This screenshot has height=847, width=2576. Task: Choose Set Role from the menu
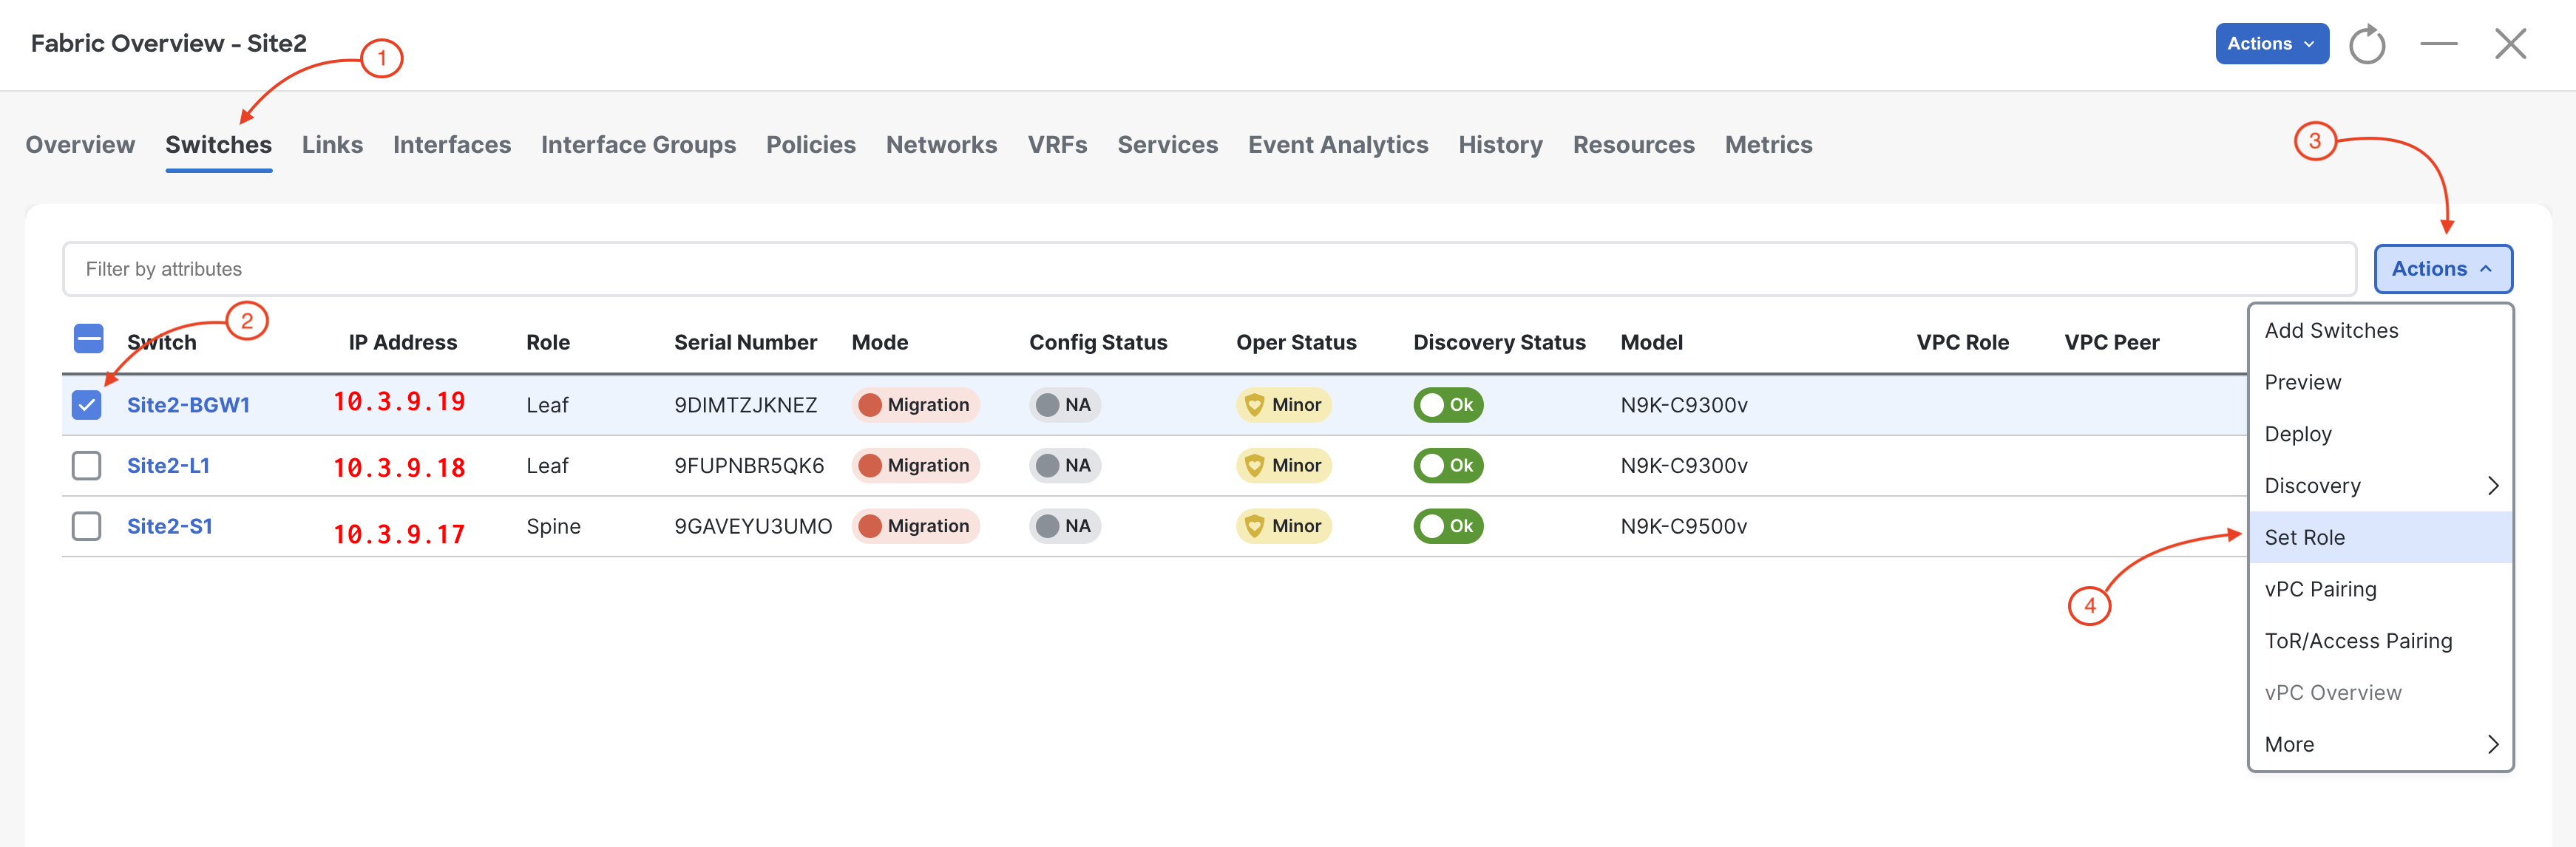point(2380,538)
